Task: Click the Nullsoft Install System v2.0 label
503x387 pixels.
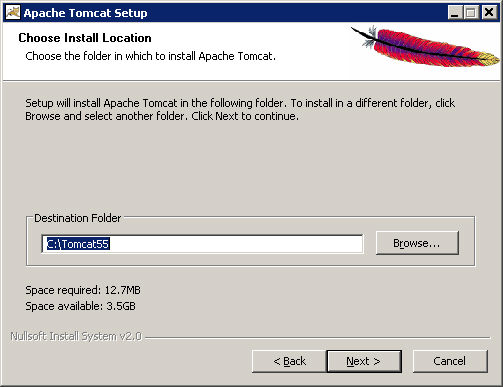Action: click(76, 336)
